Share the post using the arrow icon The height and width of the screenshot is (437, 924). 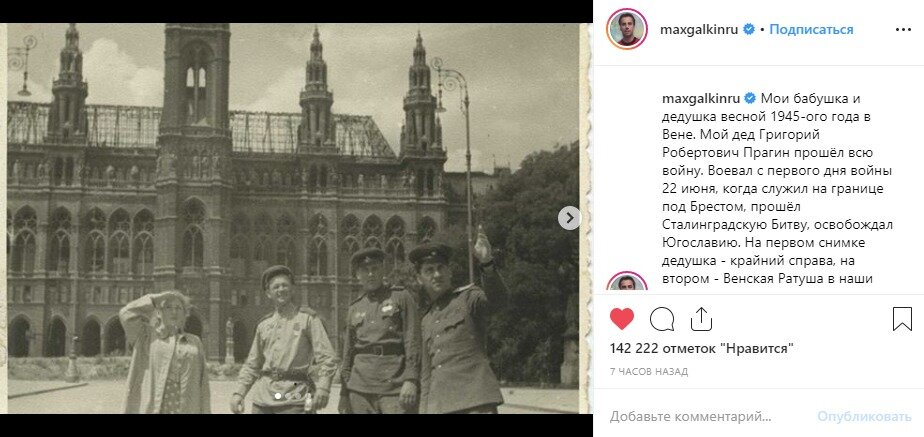[701, 319]
